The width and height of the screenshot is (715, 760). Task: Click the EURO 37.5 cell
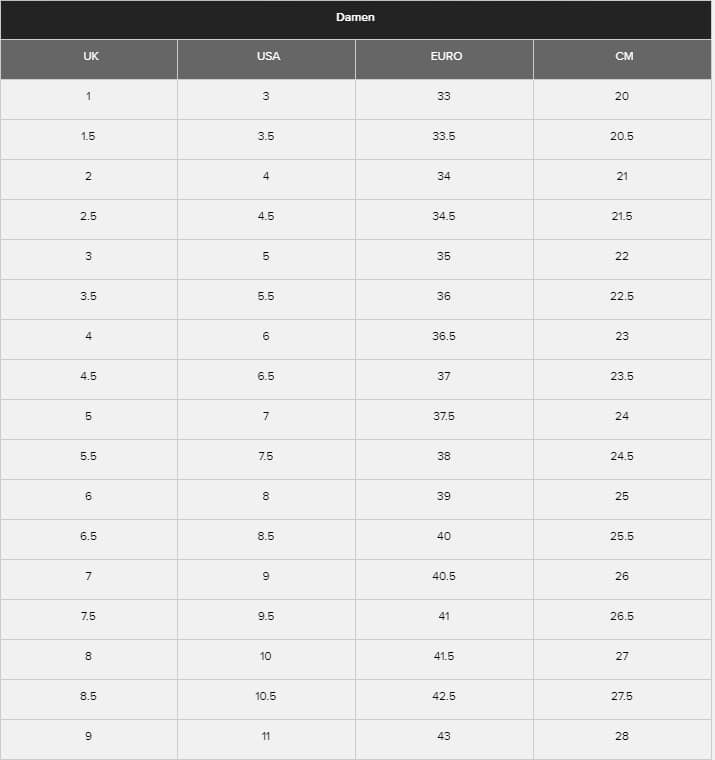[x=444, y=416]
